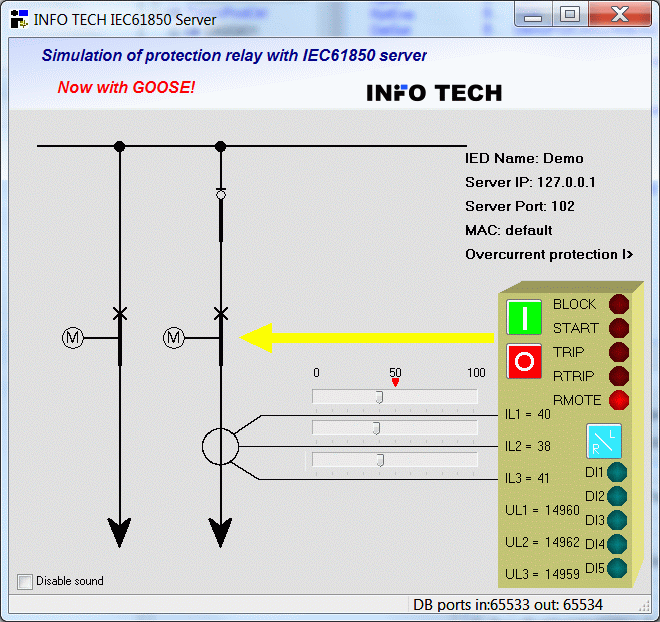Click the left feeder downward arrow

tap(120, 532)
